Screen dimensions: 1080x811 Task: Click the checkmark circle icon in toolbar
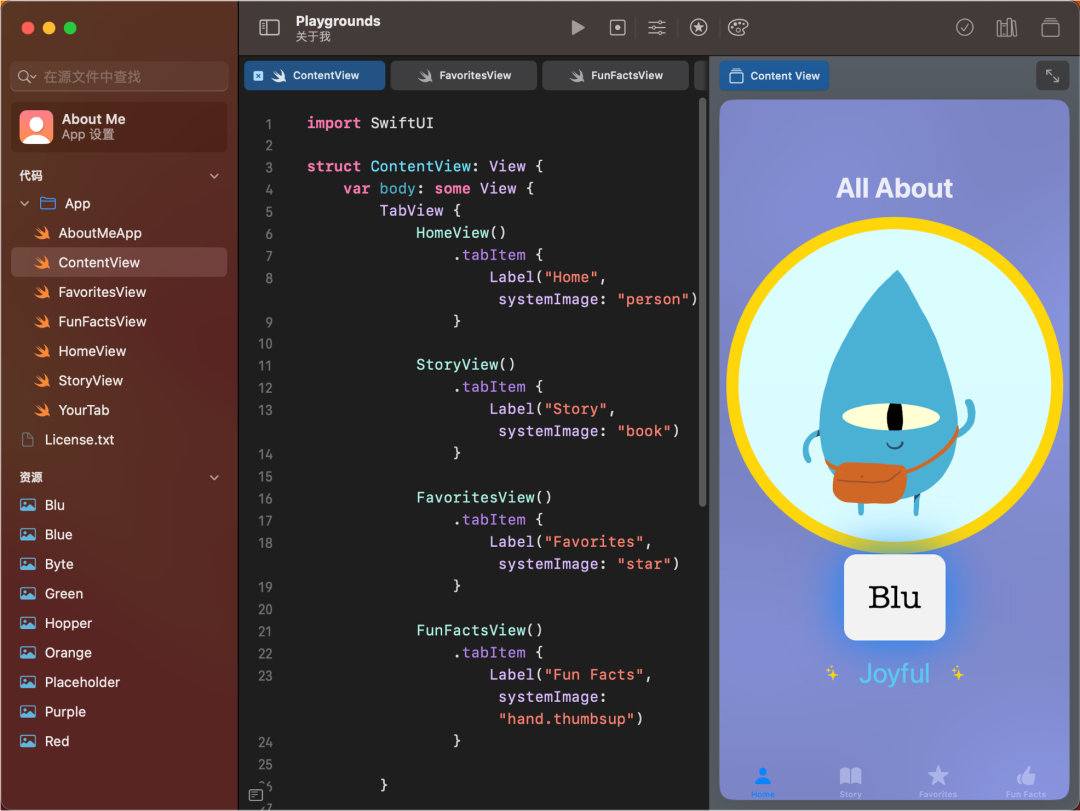pyautogui.click(x=964, y=28)
